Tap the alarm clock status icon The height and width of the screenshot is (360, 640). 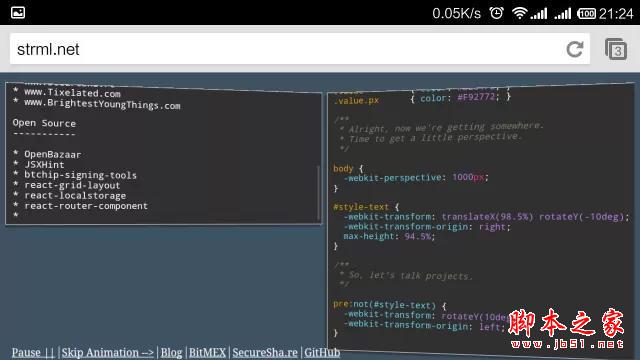496,13
